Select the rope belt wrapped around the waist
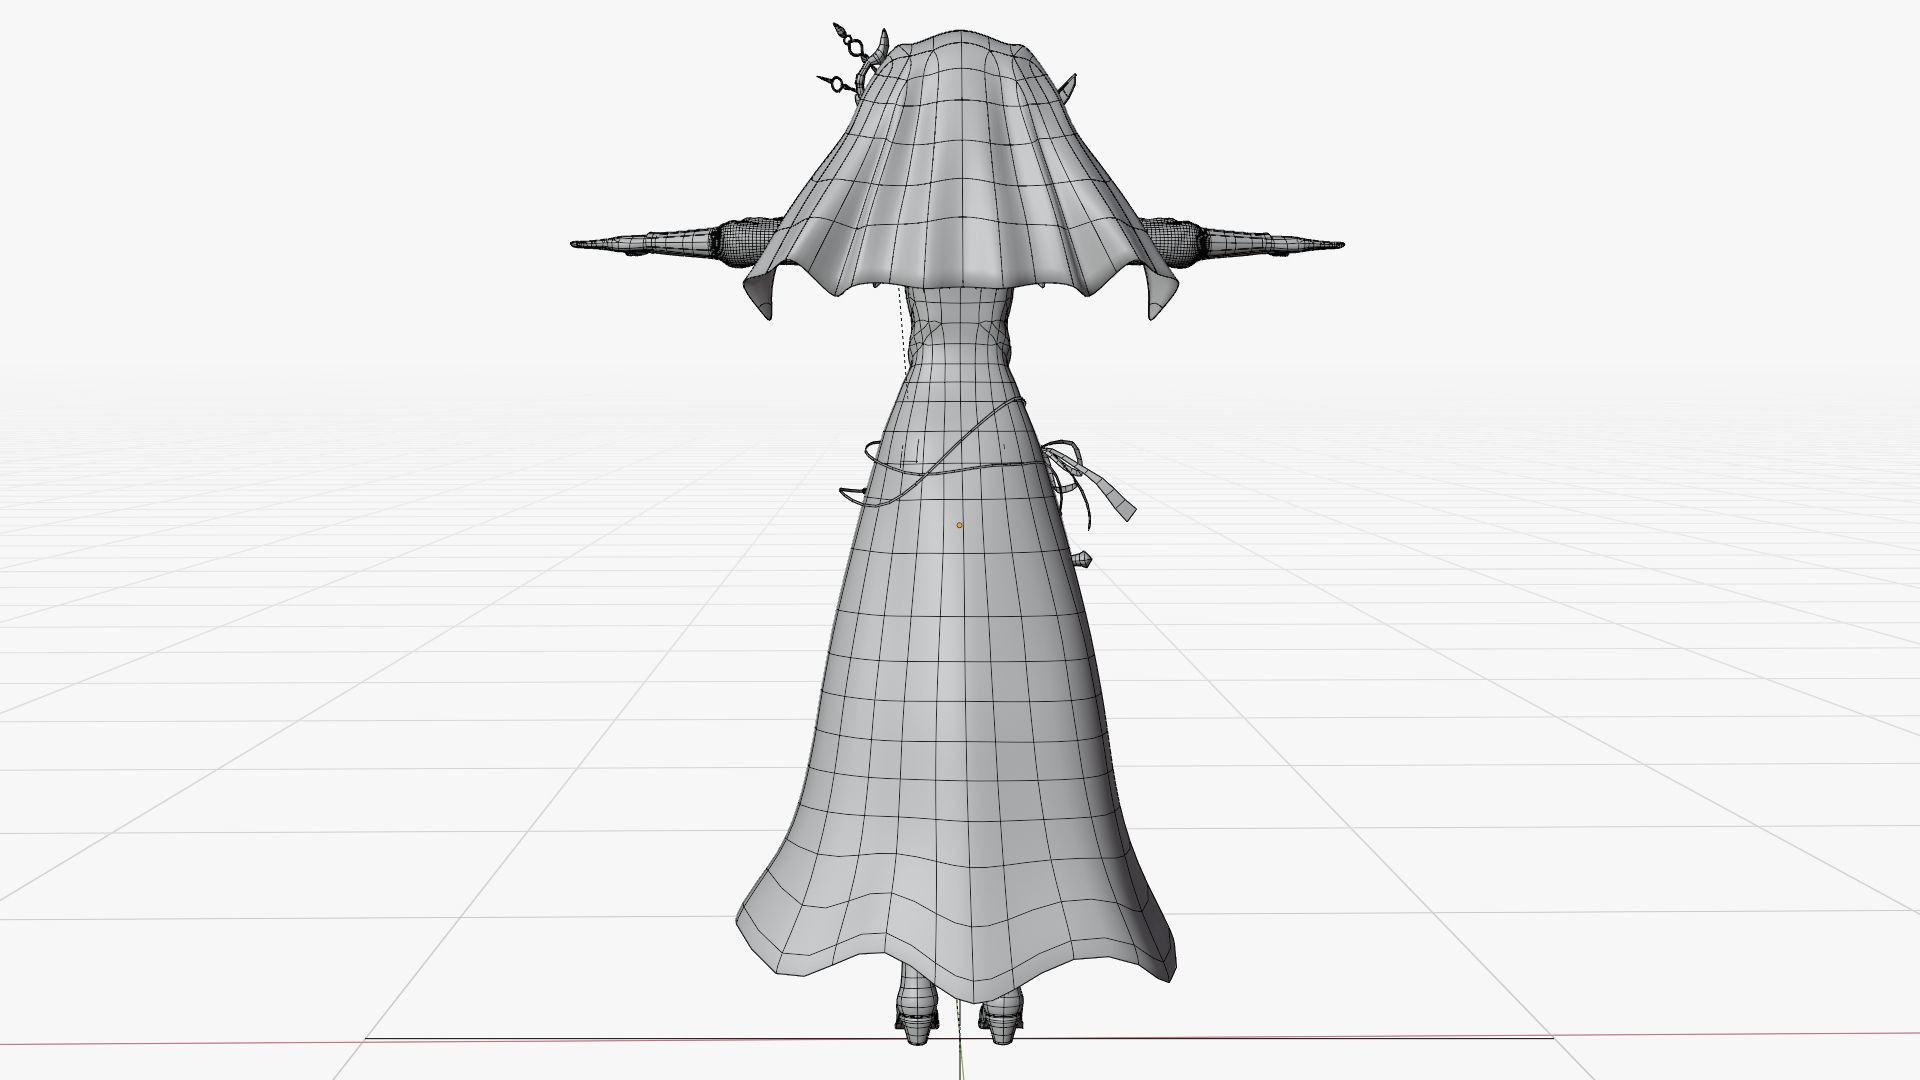The width and height of the screenshot is (1920, 1080). click(935, 470)
